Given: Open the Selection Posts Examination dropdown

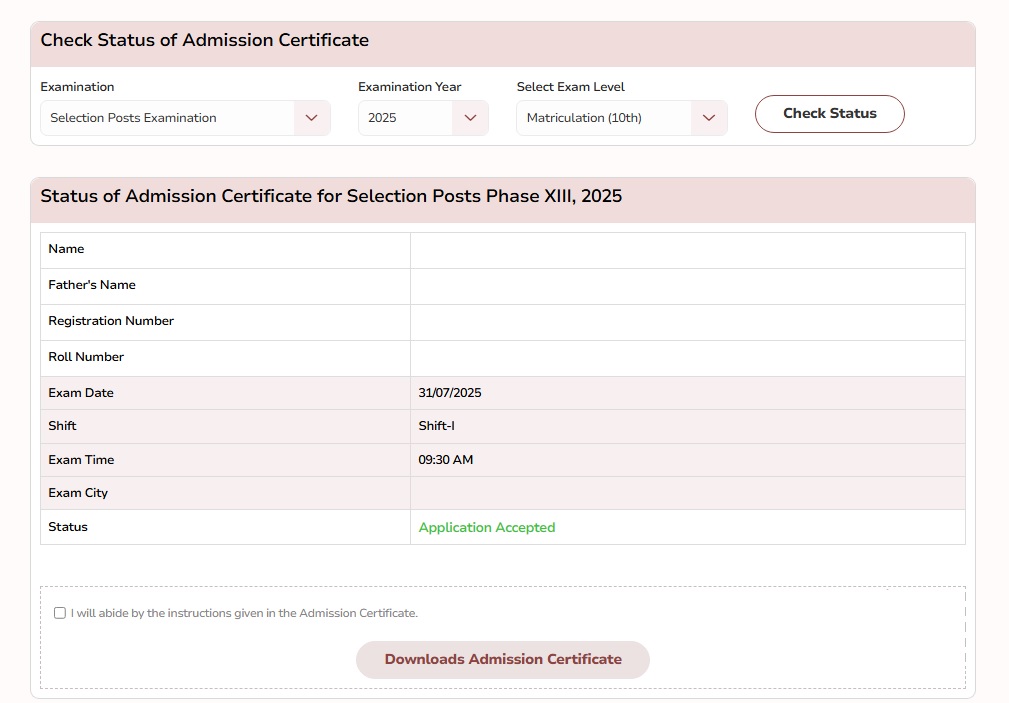Looking at the screenshot, I should (x=168, y=118).
